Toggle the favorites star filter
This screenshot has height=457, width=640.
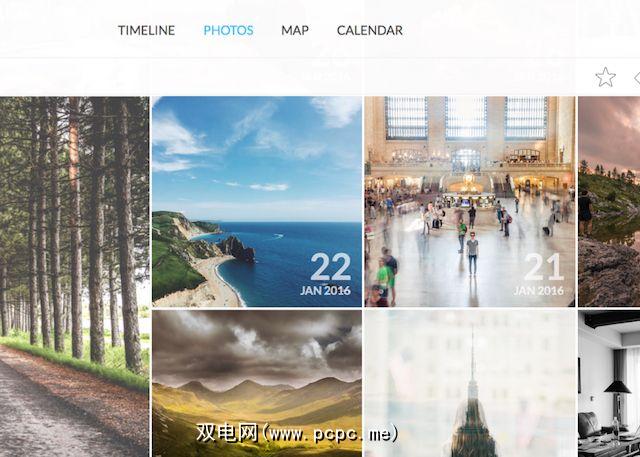[605, 77]
